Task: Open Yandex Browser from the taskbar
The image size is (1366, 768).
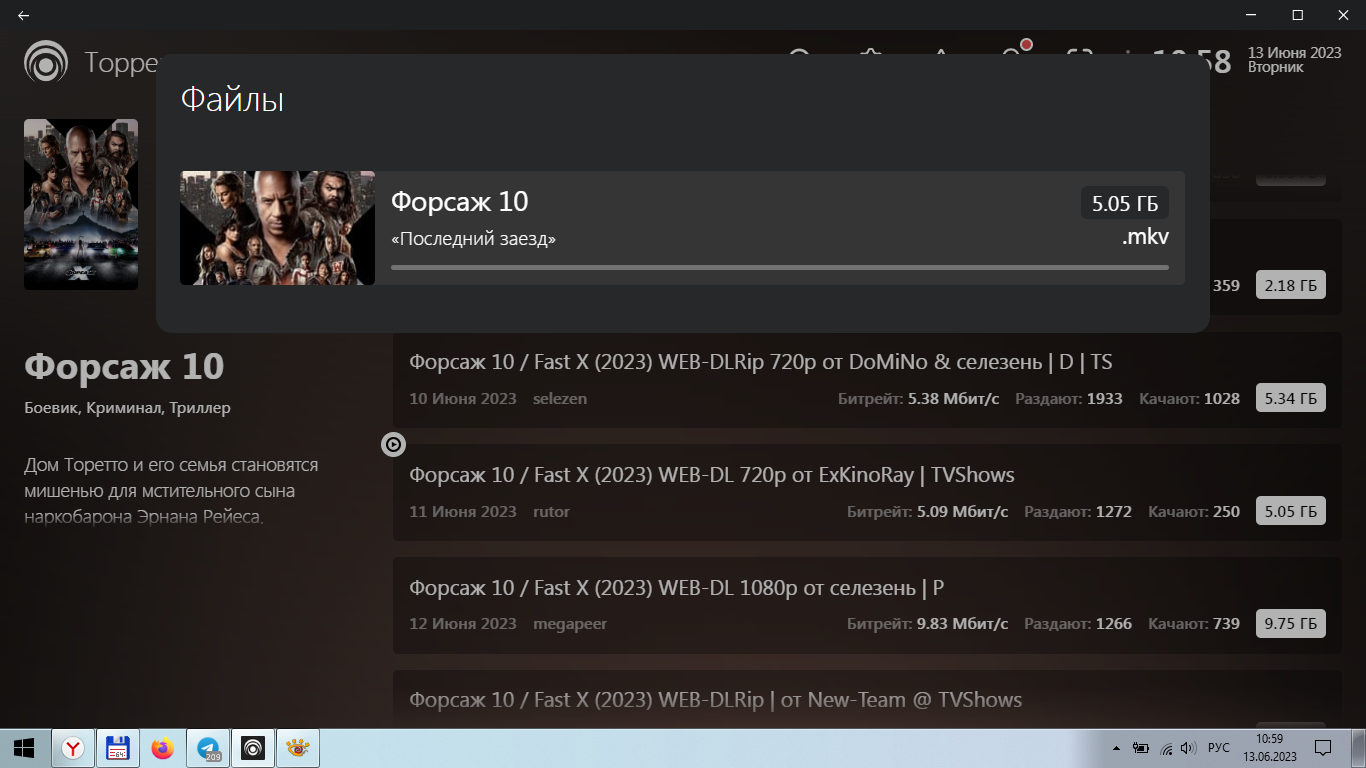Action: point(73,748)
